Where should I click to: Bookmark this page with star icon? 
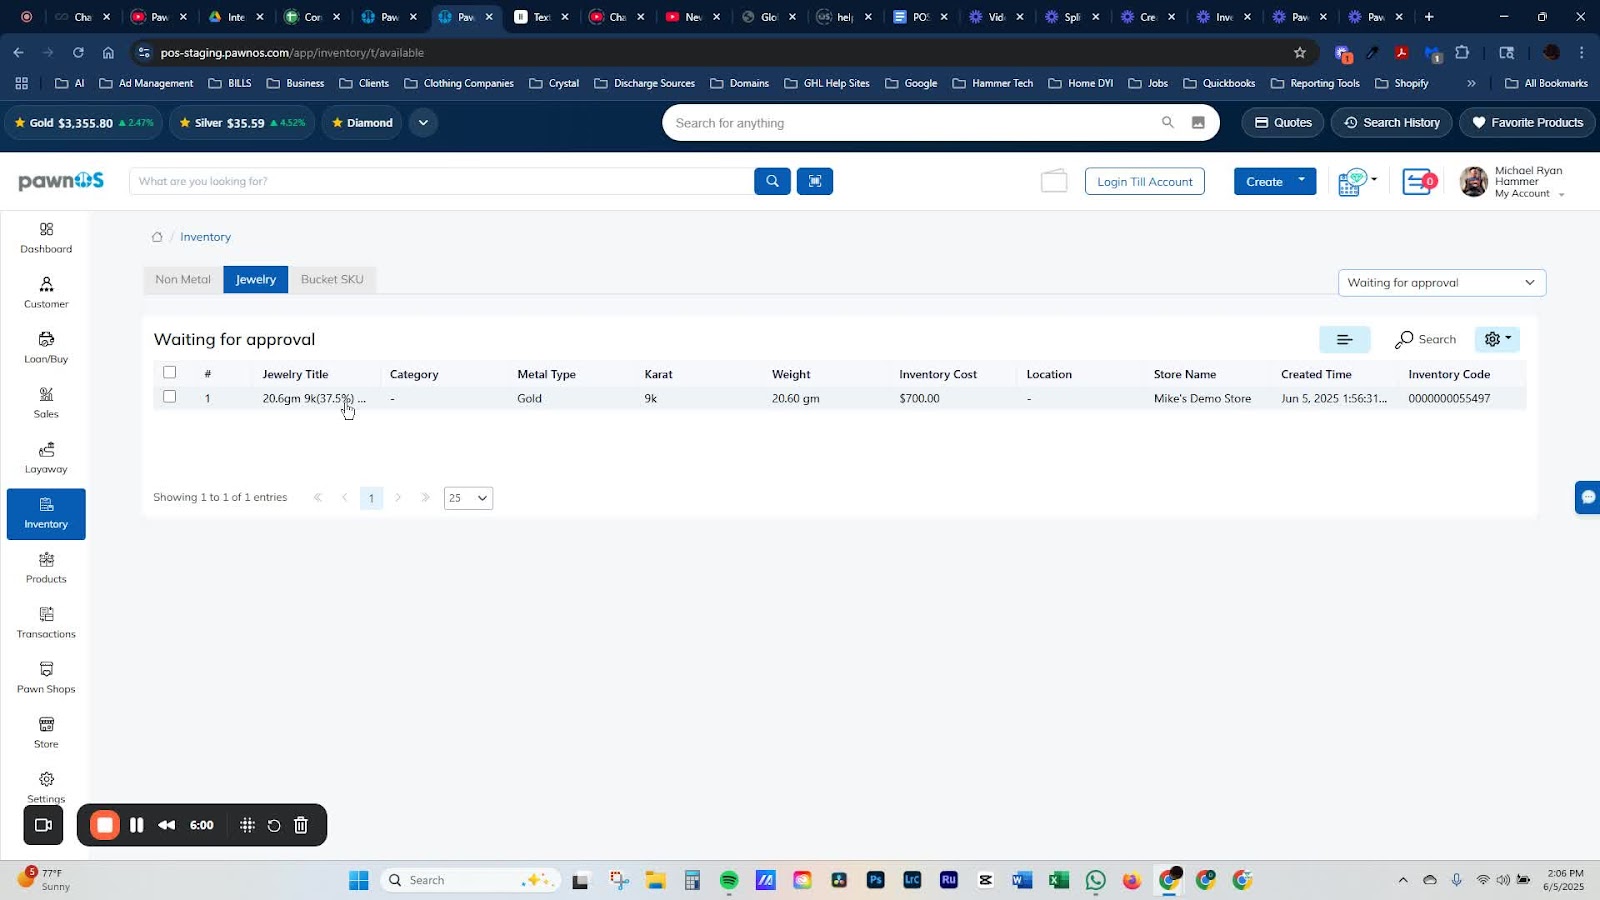pyautogui.click(x=1300, y=53)
